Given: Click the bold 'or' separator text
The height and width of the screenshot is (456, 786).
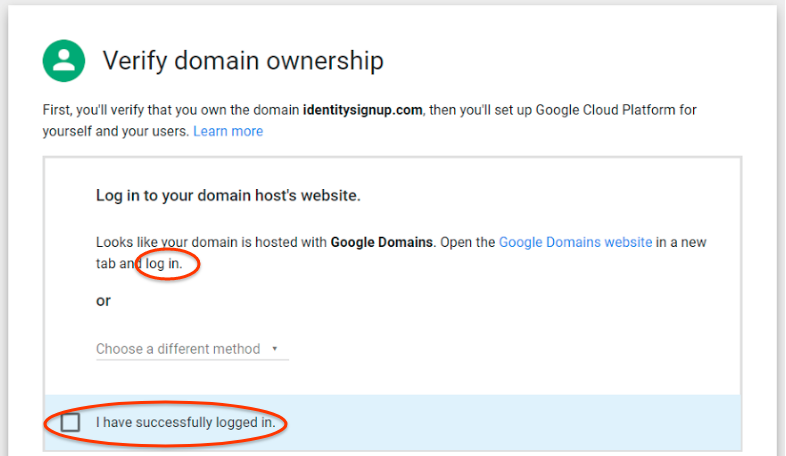Looking at the screenshot, I should [103, 301].
